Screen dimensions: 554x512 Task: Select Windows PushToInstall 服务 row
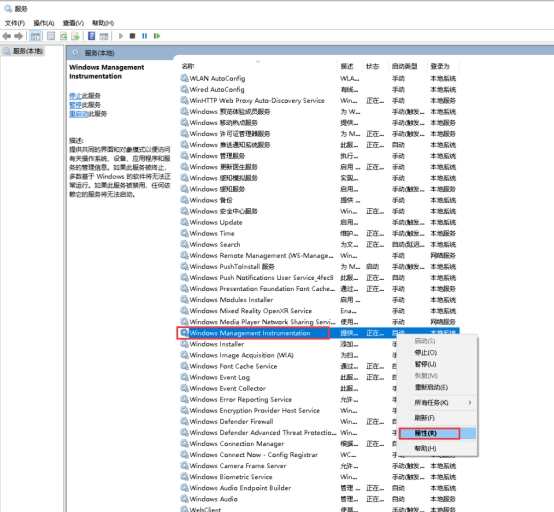[x=319, y=266]
